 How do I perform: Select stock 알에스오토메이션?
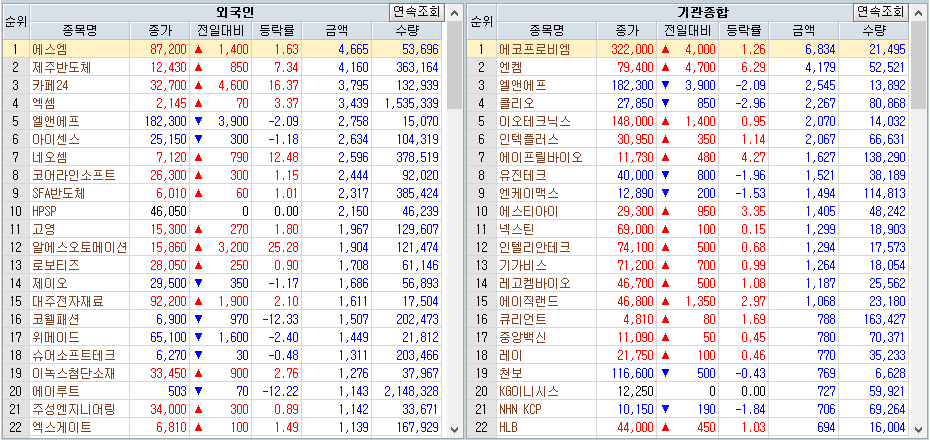point(79,247)
